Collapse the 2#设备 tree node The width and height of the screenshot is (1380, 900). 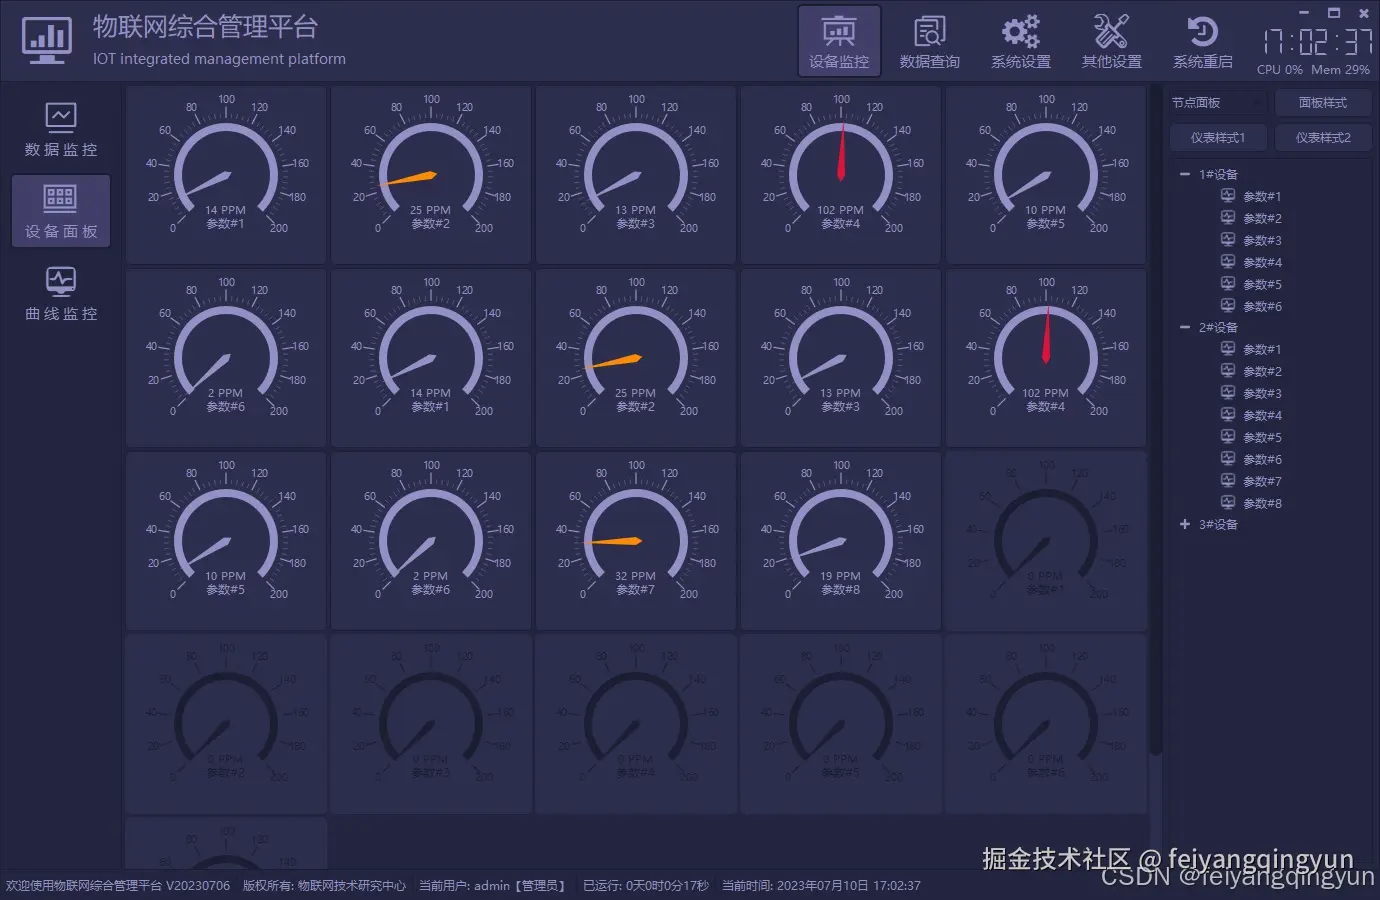click(x=1185, y=327)
